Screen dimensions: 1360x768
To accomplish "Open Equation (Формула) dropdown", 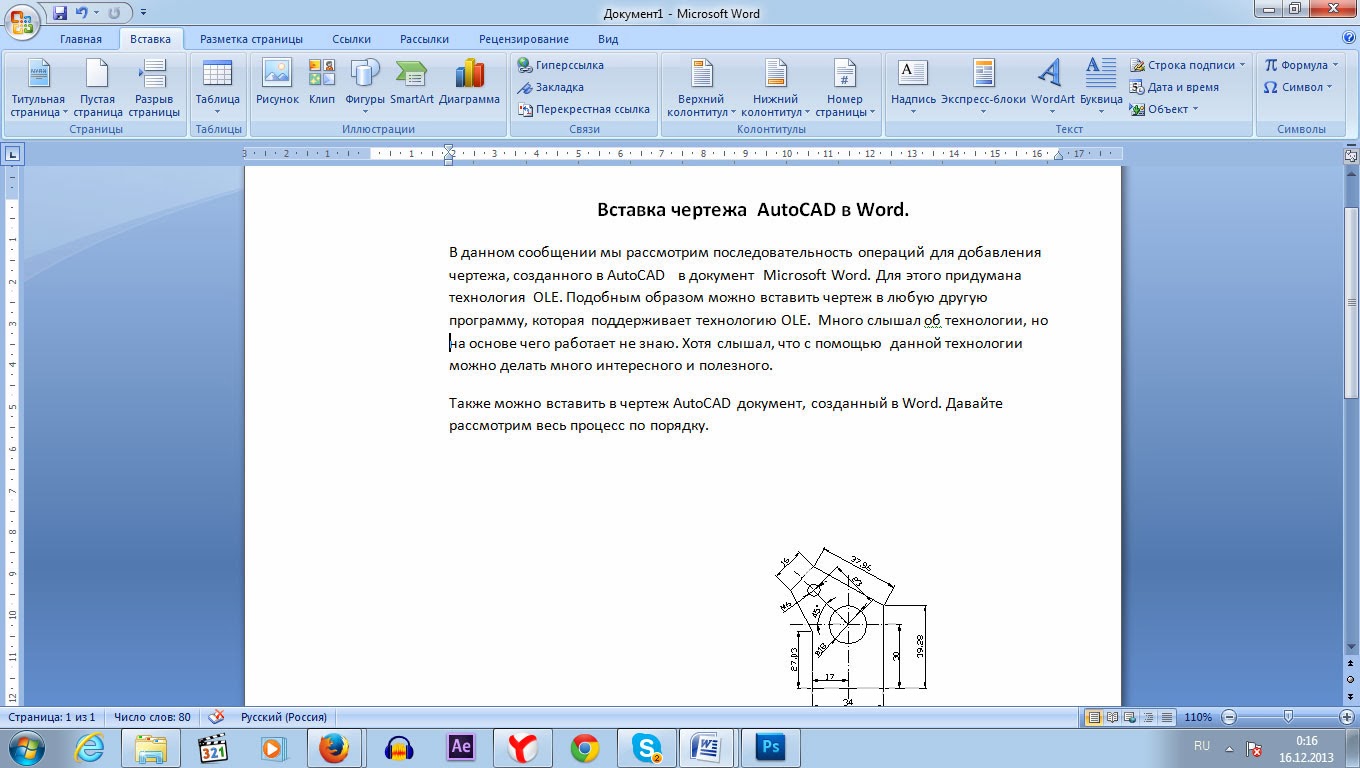I will click(1301, 65).
